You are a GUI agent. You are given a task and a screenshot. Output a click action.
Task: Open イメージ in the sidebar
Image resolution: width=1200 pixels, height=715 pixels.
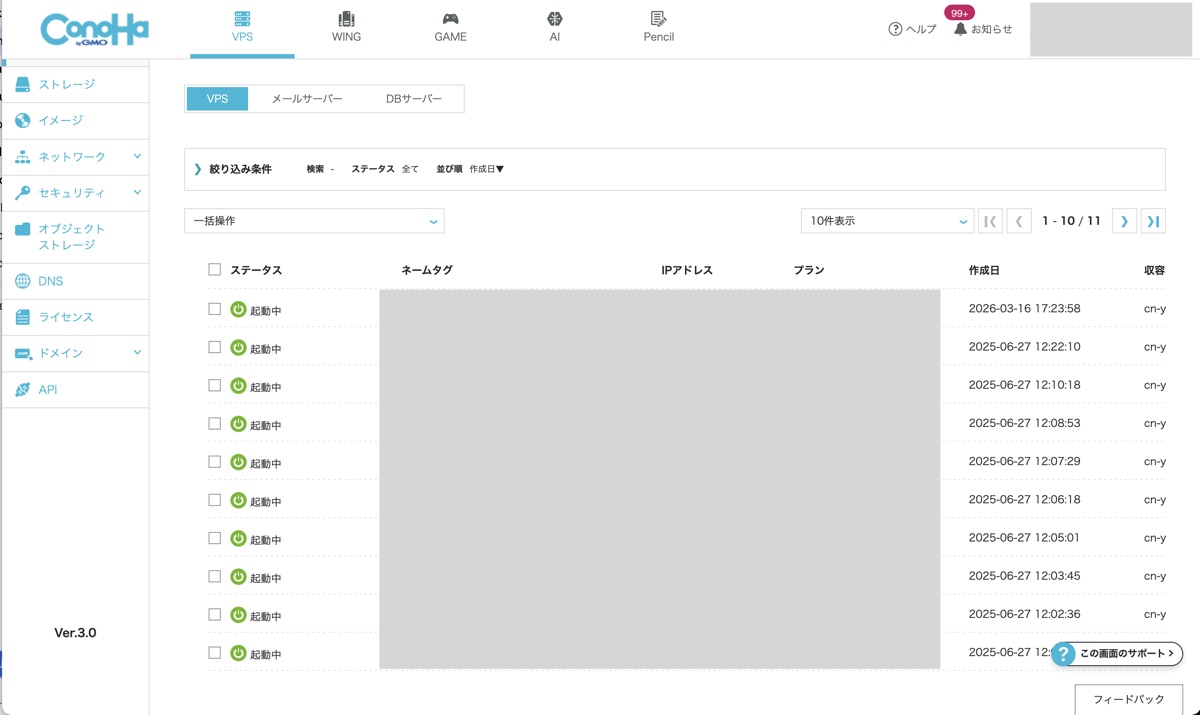[75, 121]
